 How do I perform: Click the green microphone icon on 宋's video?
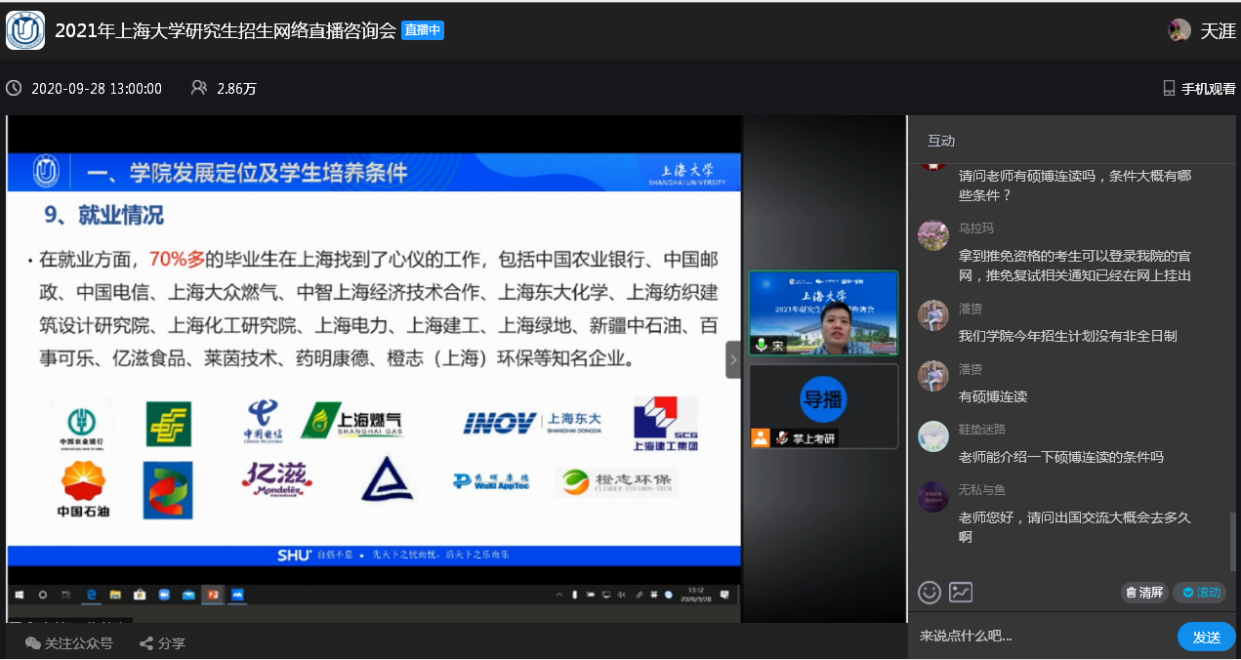click(761, 345)
